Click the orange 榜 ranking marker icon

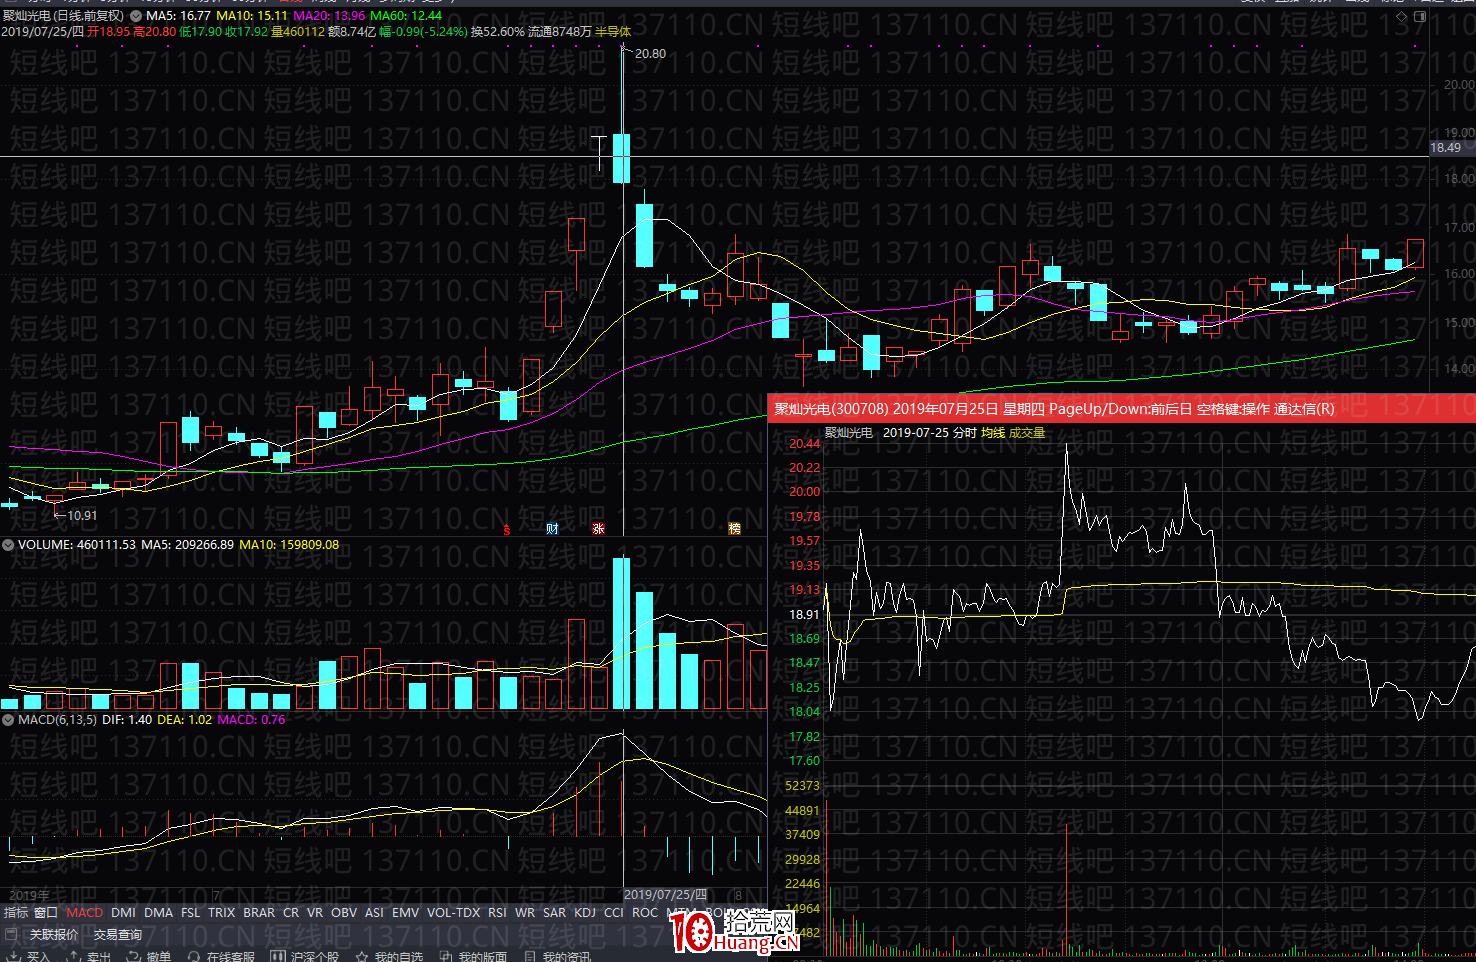734,529
